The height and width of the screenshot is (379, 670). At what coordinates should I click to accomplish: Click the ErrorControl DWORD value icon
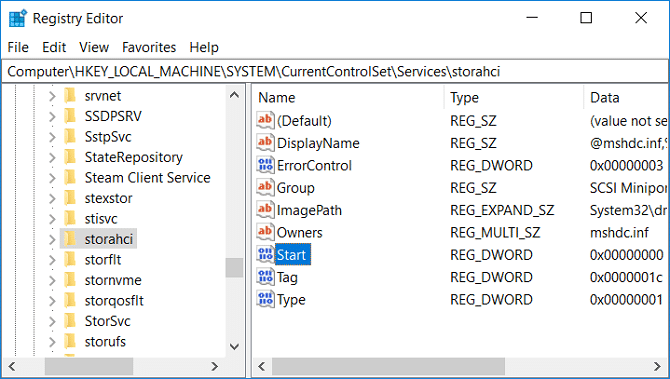pyautogui.click(x=265, y=165)
